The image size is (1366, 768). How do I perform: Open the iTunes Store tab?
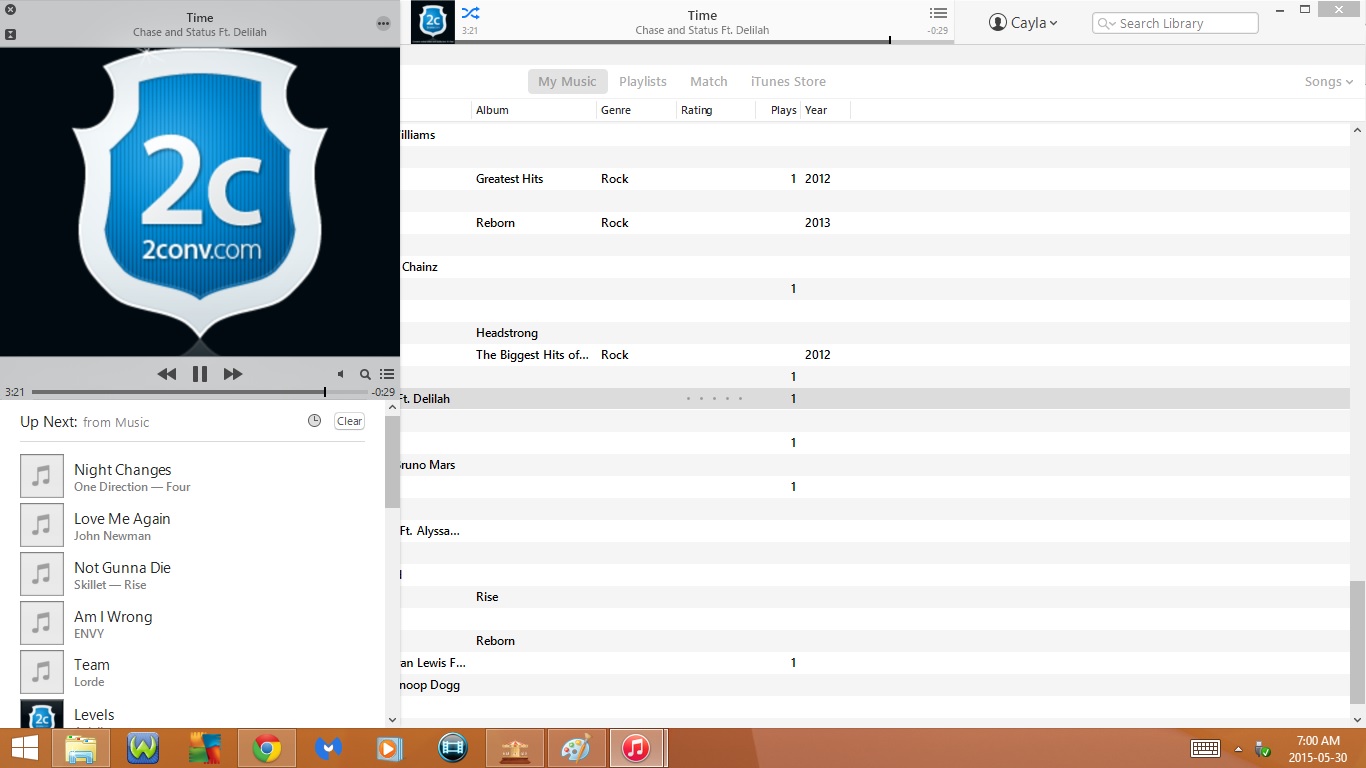[x=788, y=82]
